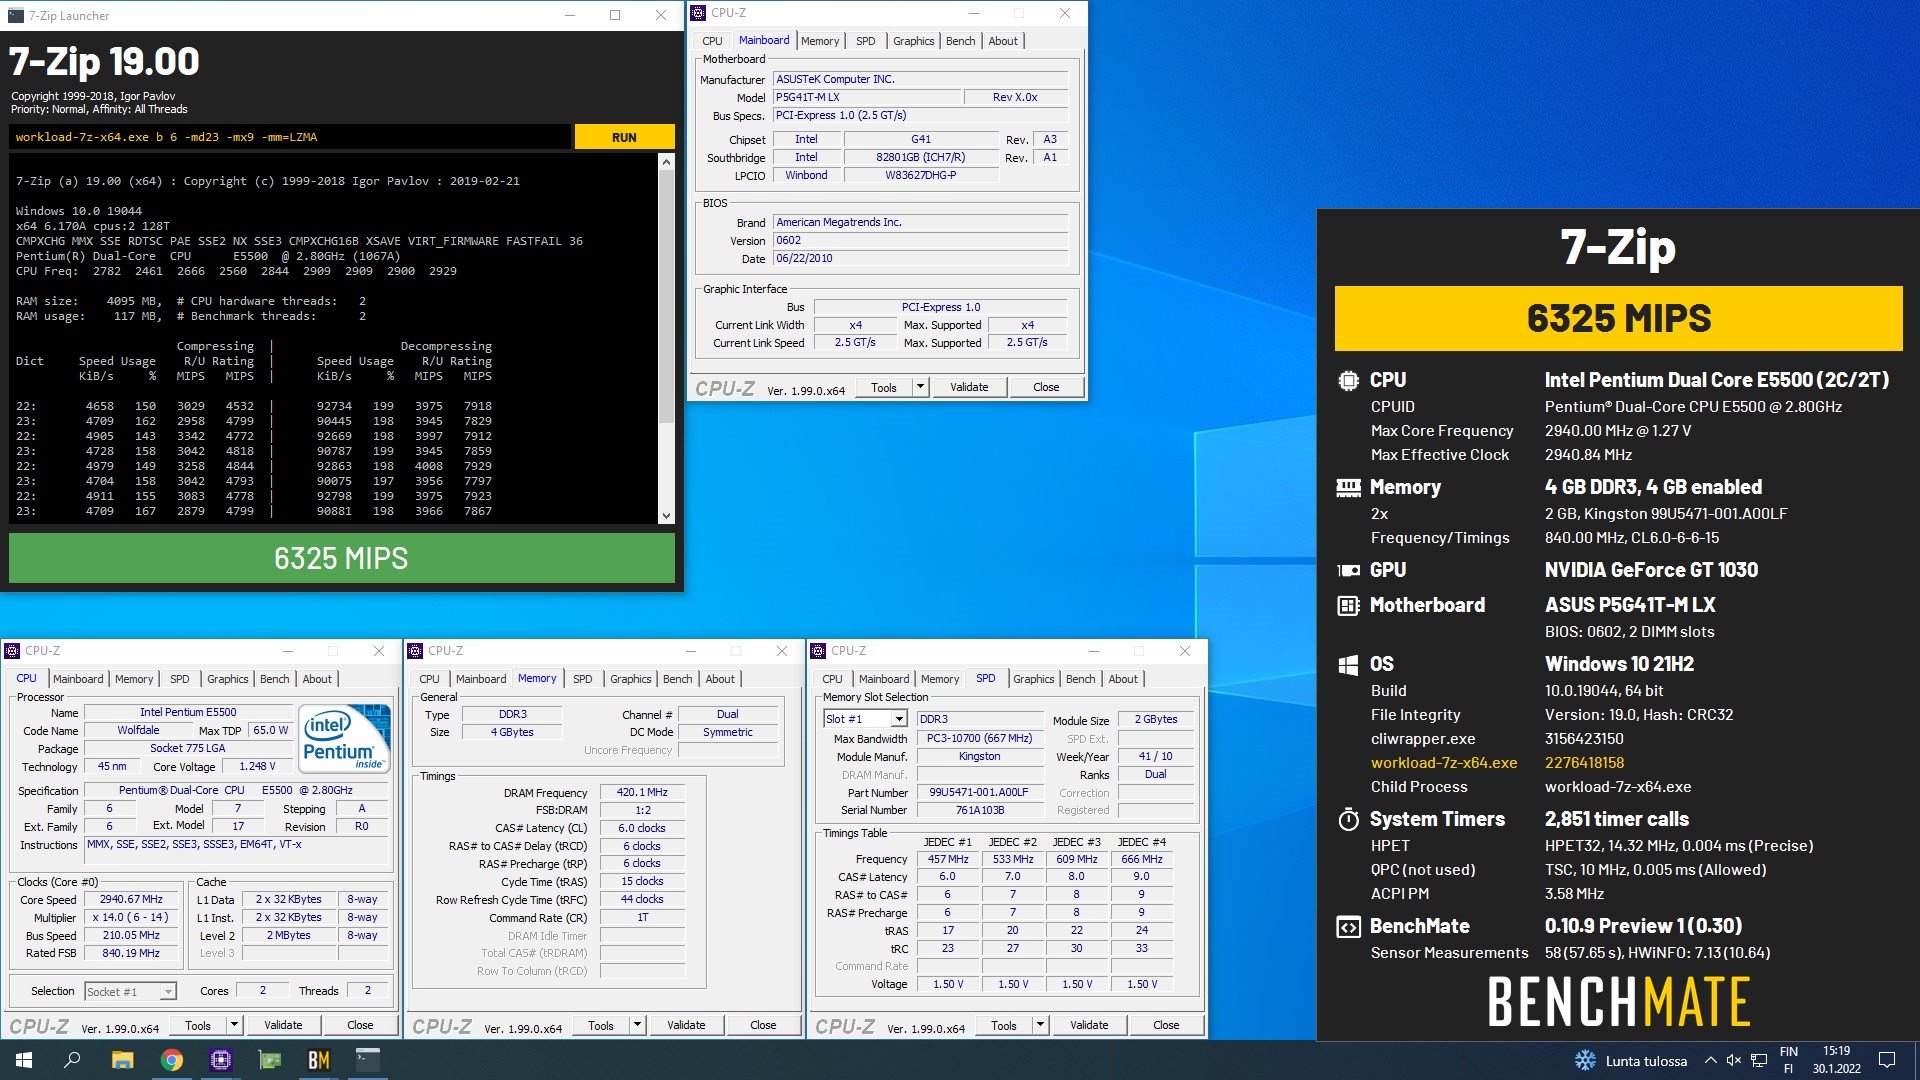Click the workload-7z command line field
The image size is (1920, 1080).
pyautogui.click(x=290, y=137)
